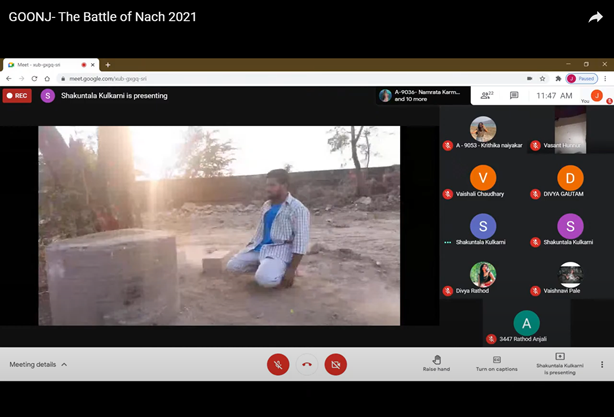
Task: Click the camera indicator icon in the address bar
Action: point(529,79)
